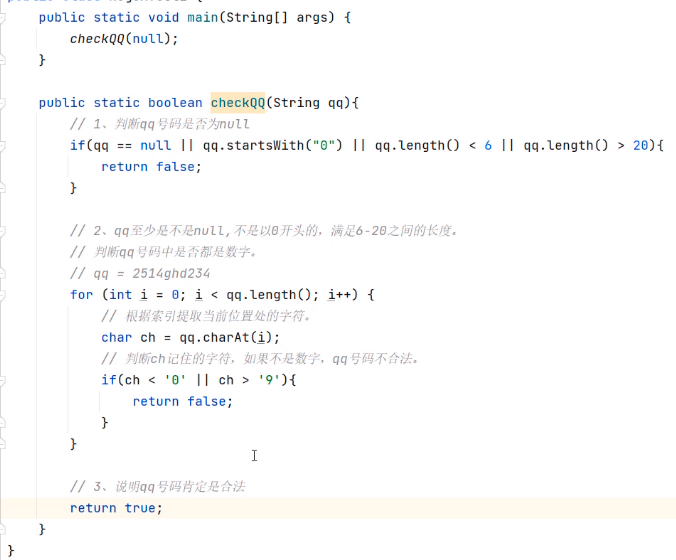Collapse the qq == null if-block fold marker

coord(2,146)
